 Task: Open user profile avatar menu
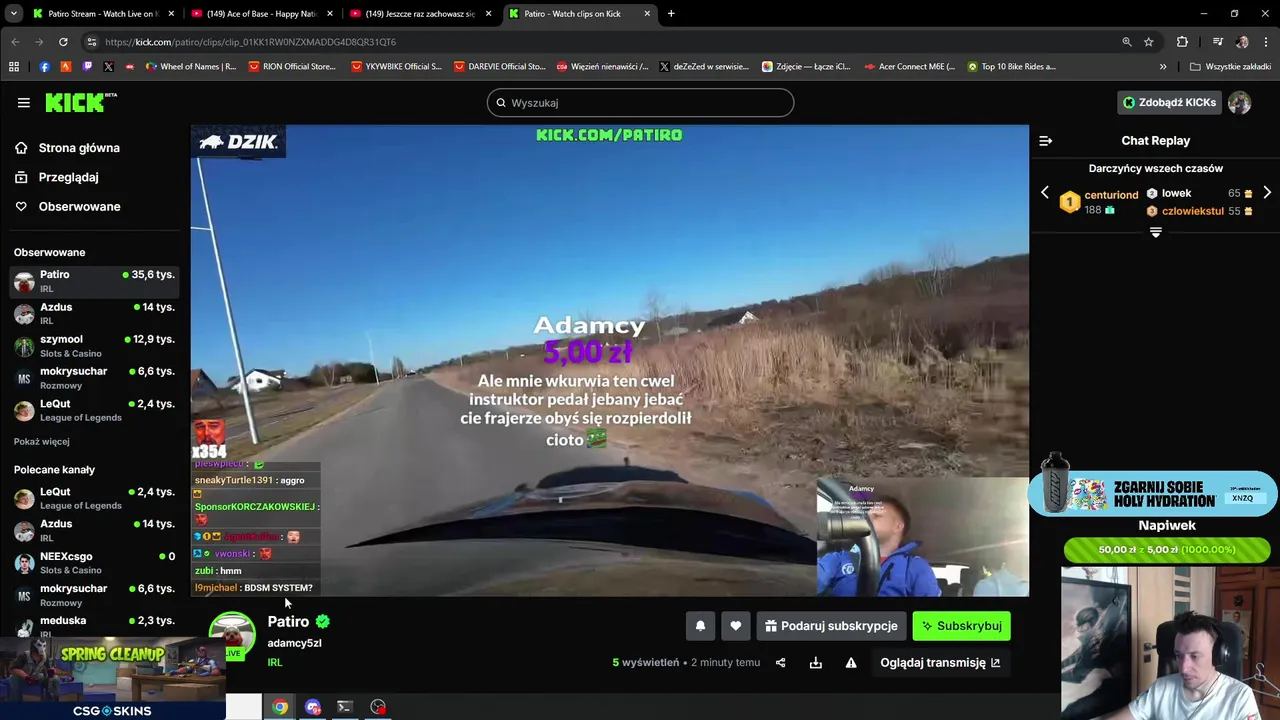(1240, 102)
